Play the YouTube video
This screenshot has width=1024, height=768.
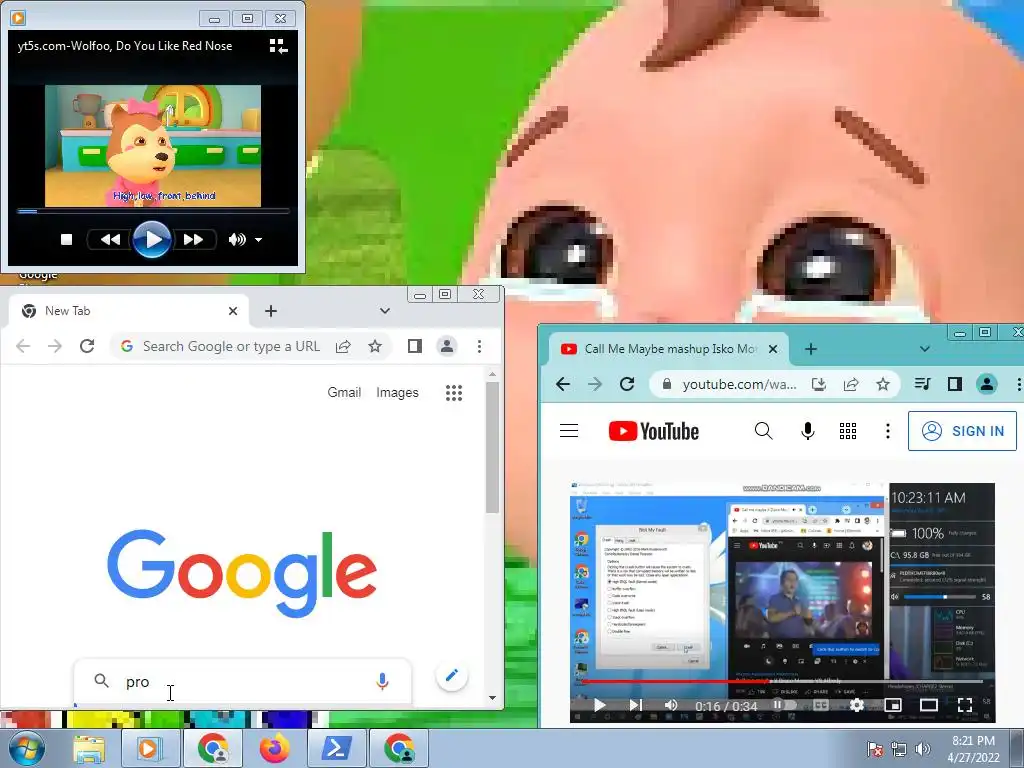tap(599, 705)
